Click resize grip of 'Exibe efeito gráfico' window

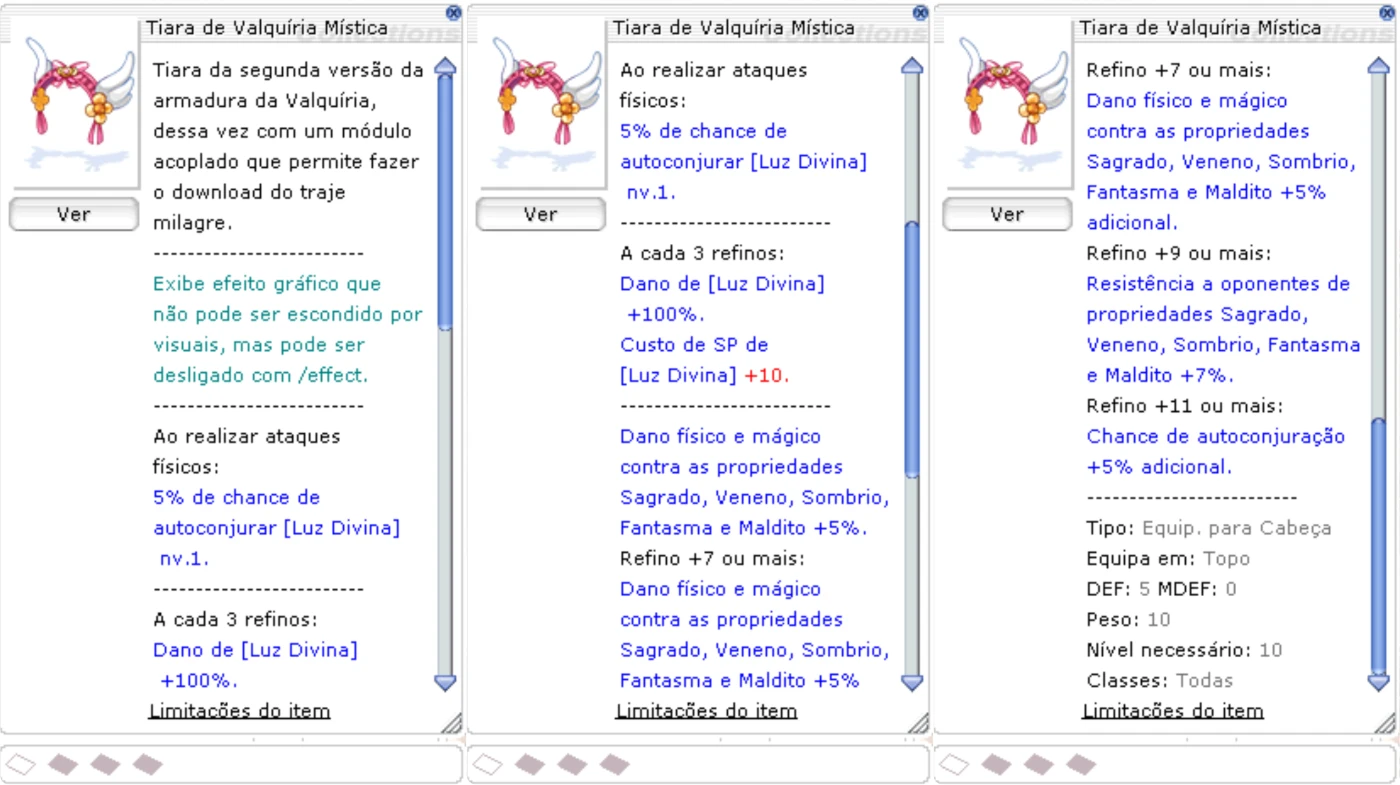[451, 722]
